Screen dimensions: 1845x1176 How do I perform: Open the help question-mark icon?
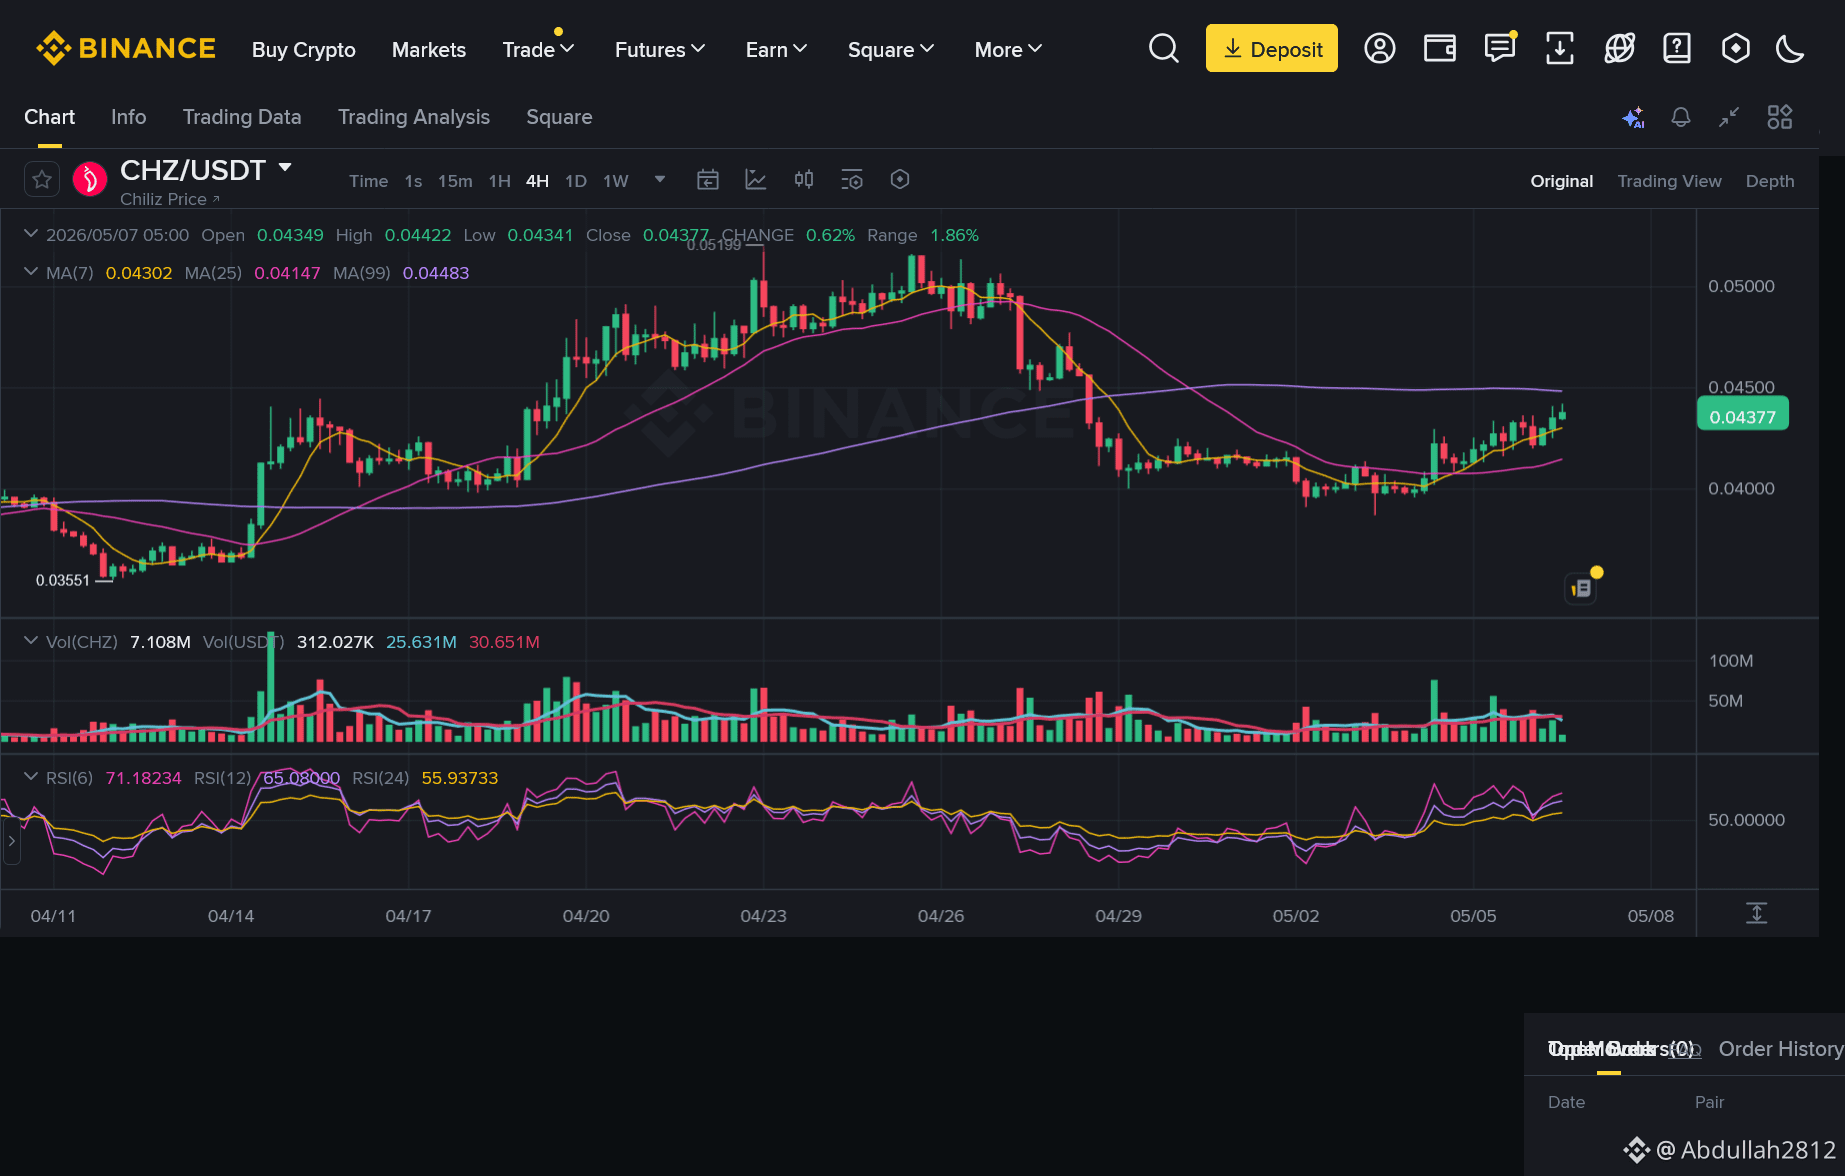pyautogui.click(x=1677, y=48)
